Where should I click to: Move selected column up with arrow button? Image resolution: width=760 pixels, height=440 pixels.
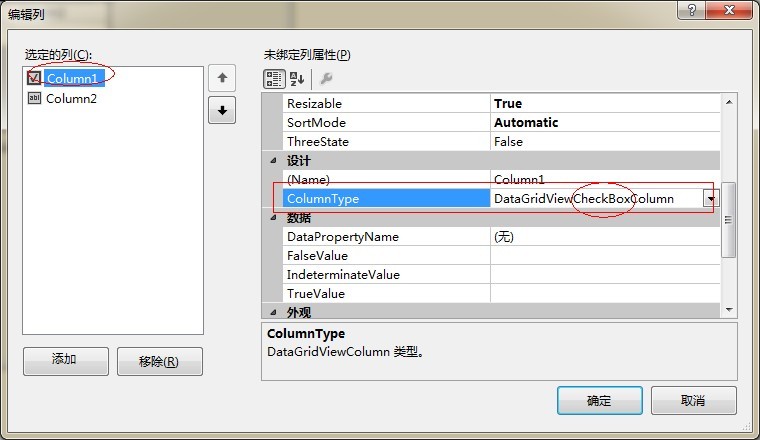point(222,78)
